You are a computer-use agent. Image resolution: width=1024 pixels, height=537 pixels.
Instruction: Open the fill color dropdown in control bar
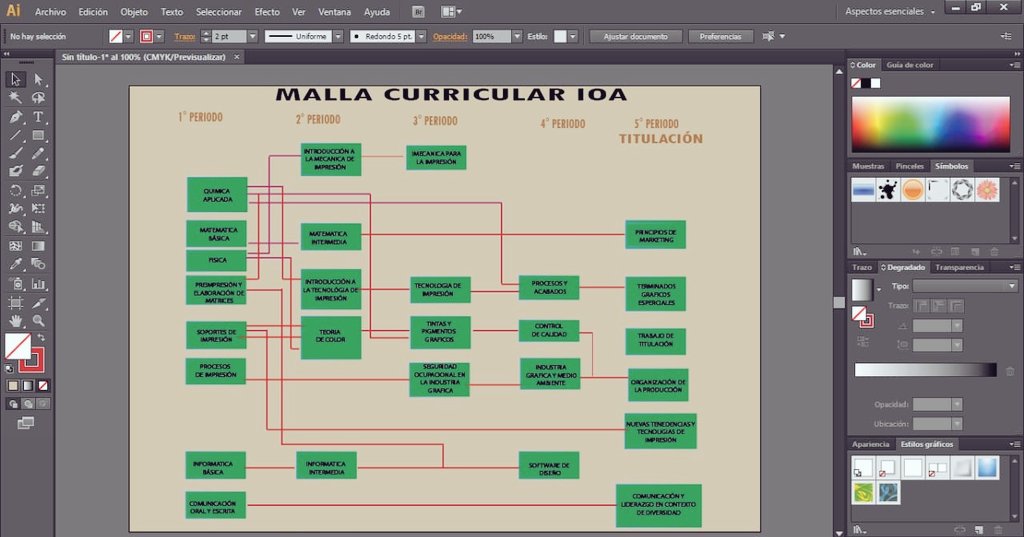[x=129, y=37]
